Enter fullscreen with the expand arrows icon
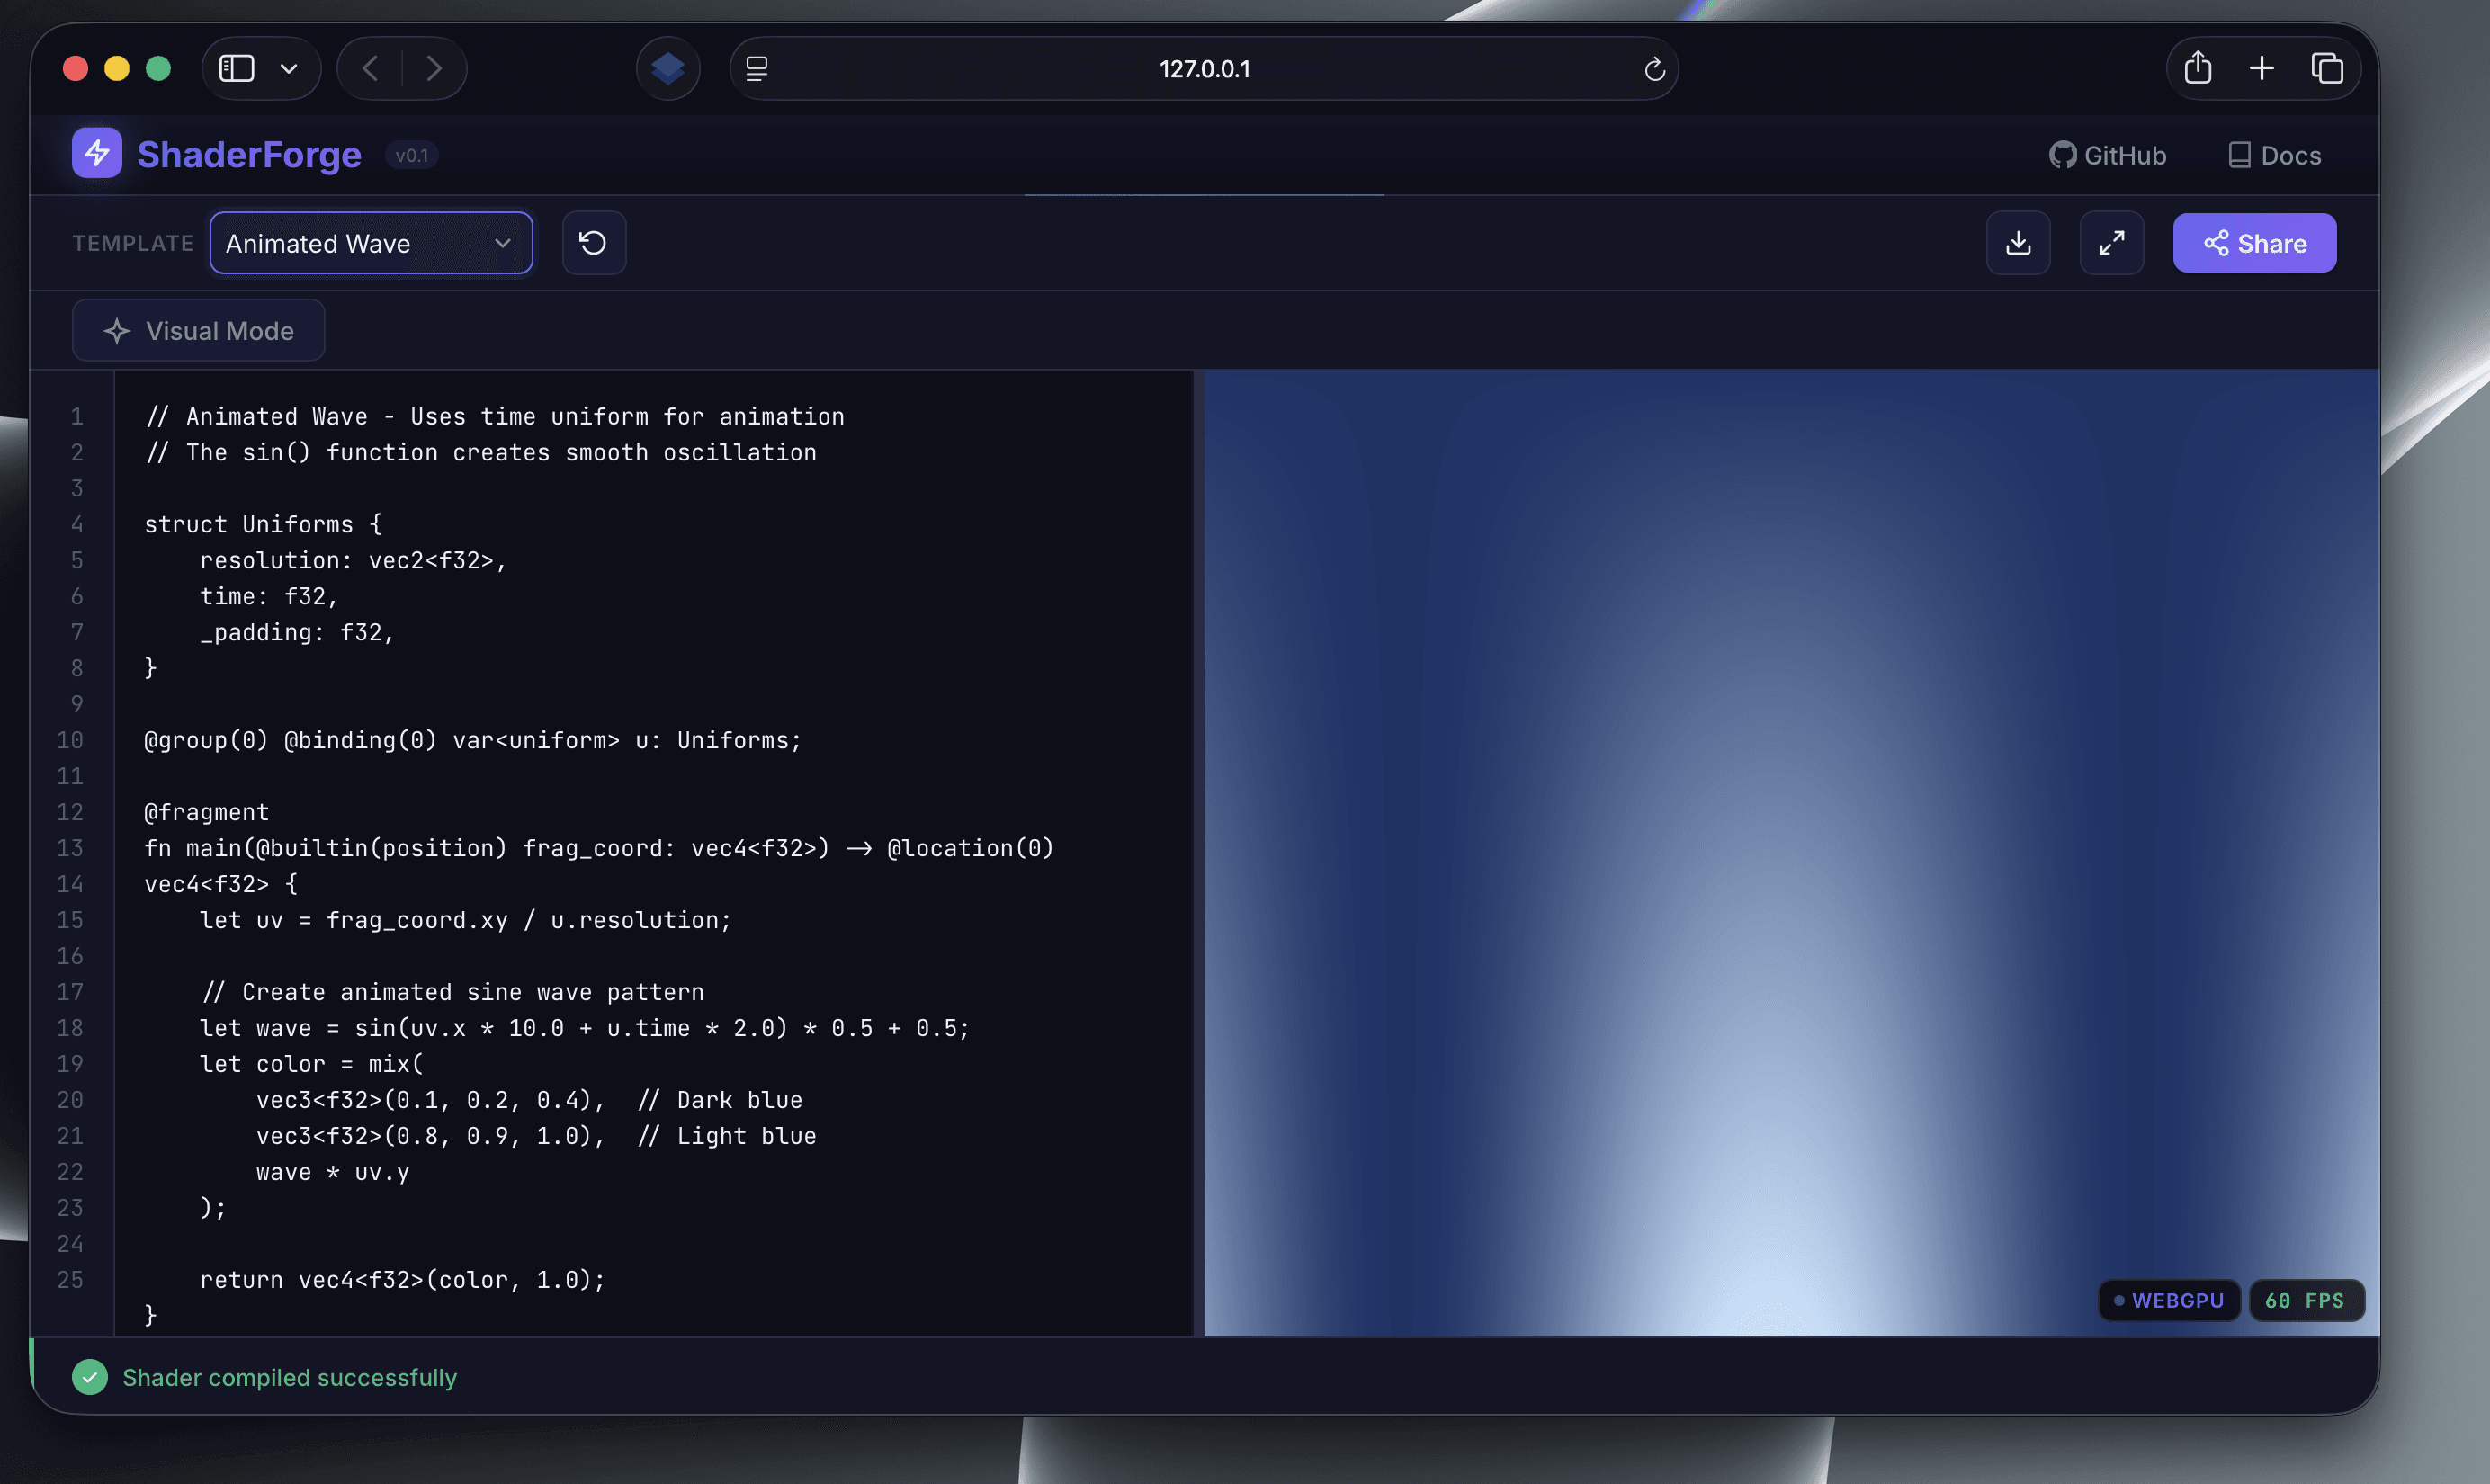 pyautogui.click(x=2111, y=243)
